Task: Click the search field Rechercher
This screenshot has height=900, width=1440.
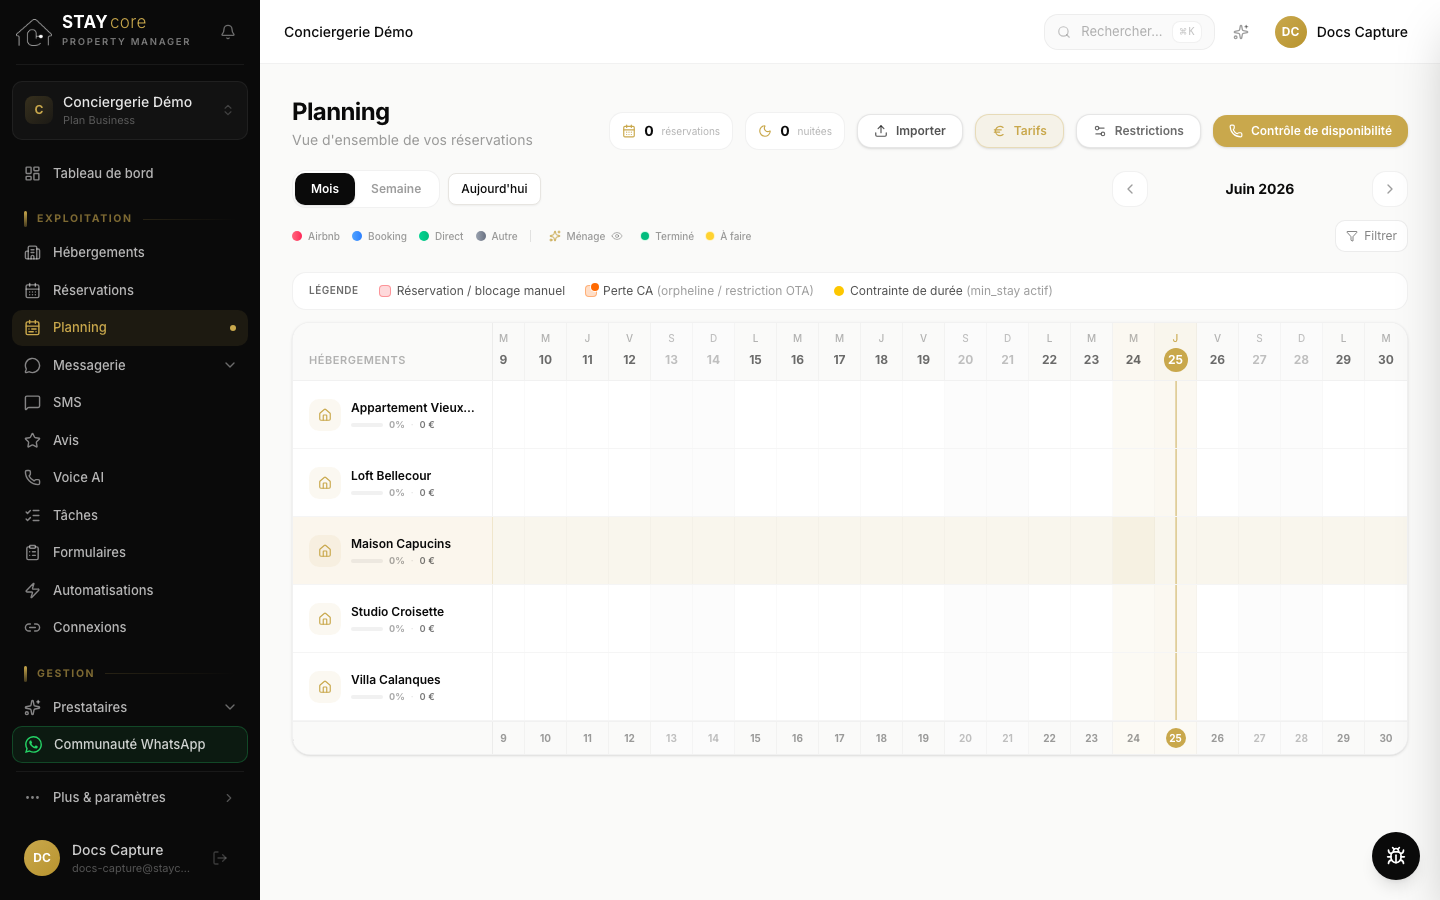Action: [1129, 32]
